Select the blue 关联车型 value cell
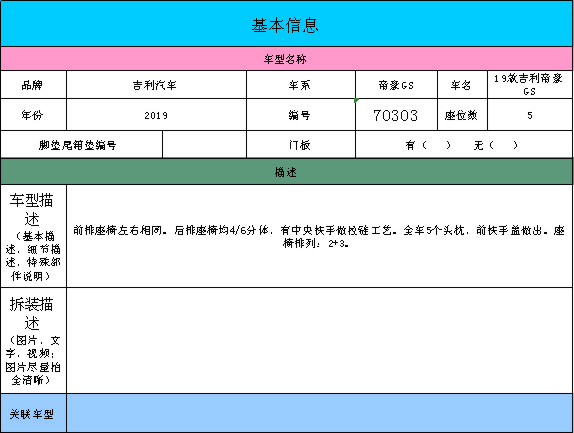Image resolution: width=574 pixels, height=433 pixels. point(319,413)
